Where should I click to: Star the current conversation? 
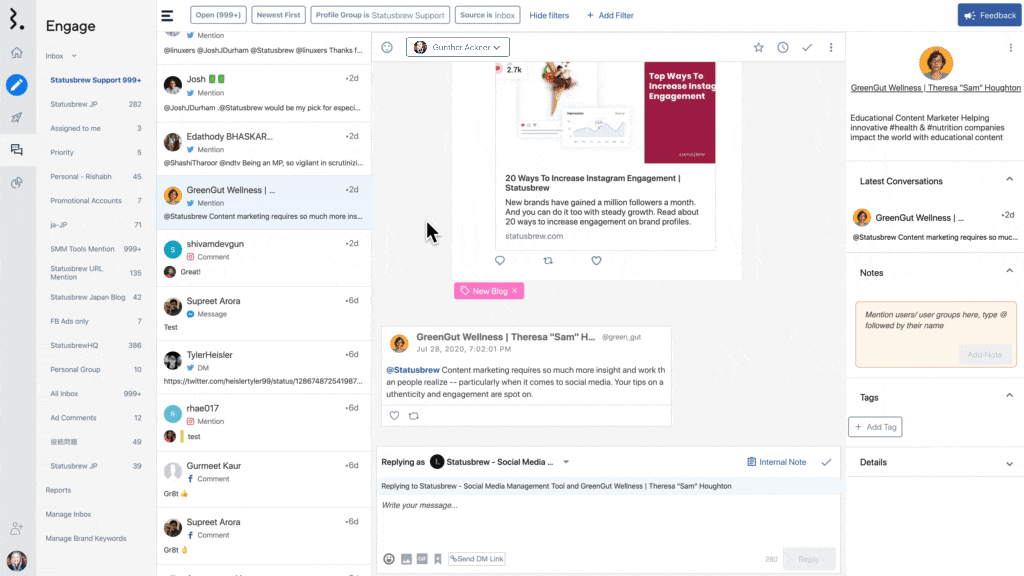pyautogui.click(x=758, y=47)
